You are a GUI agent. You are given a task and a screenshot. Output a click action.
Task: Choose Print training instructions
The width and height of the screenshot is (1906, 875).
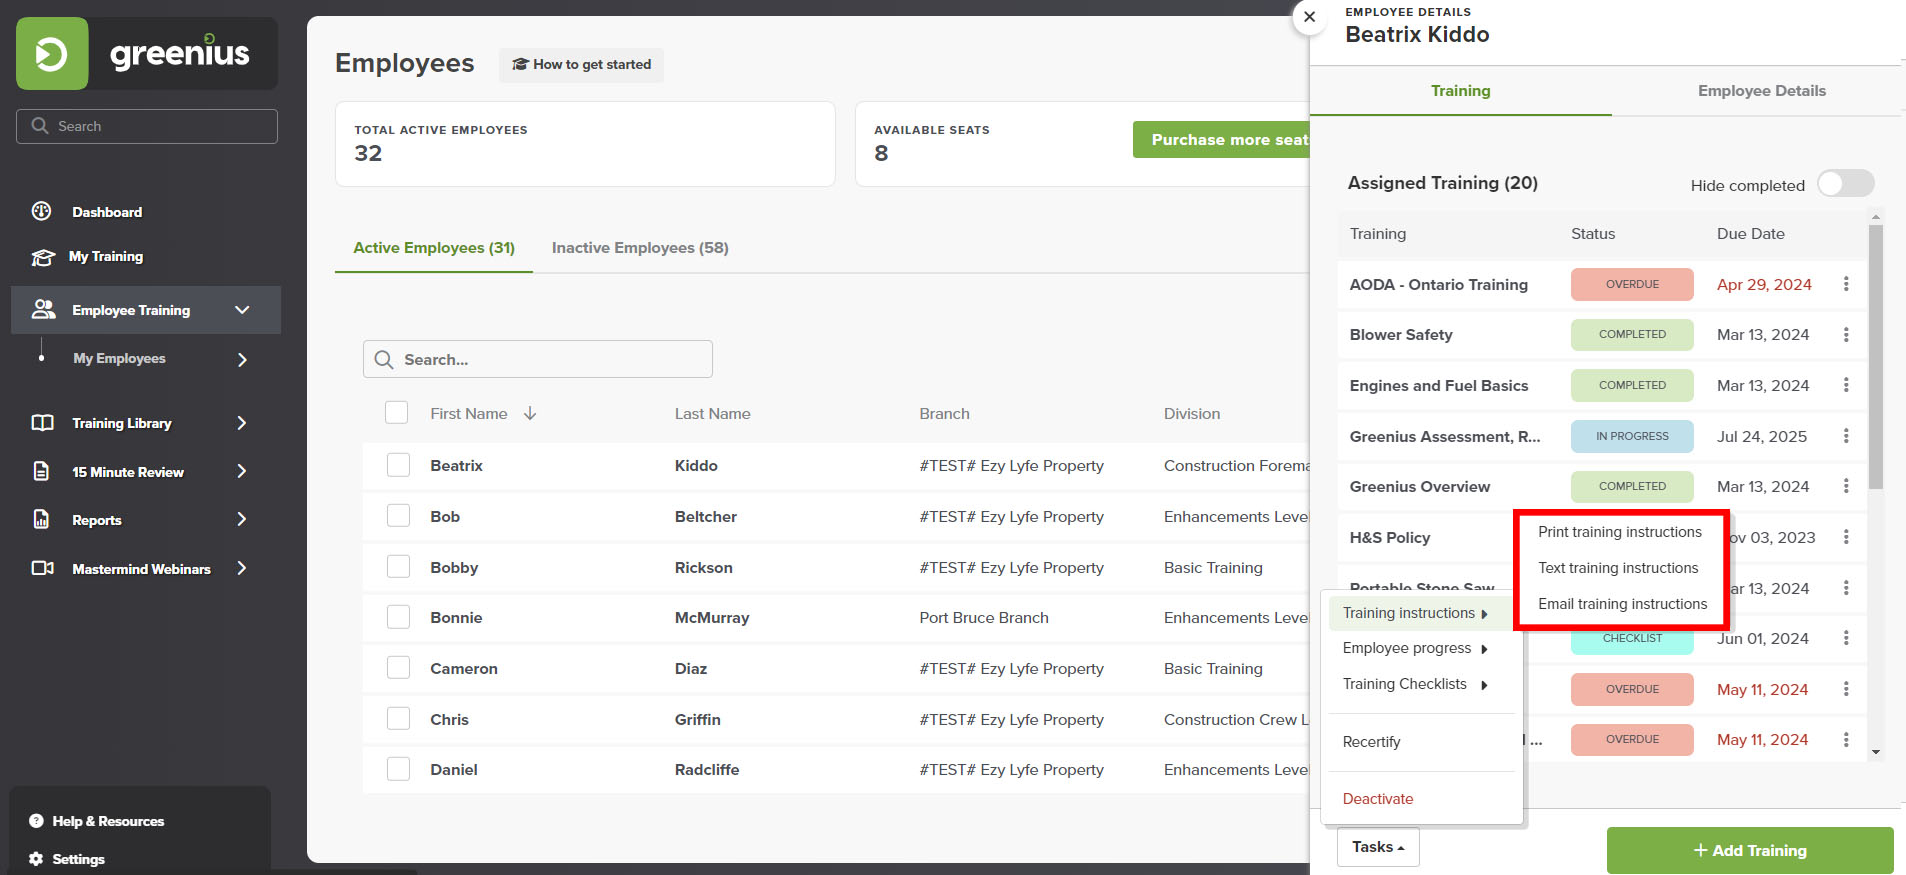1620,532
